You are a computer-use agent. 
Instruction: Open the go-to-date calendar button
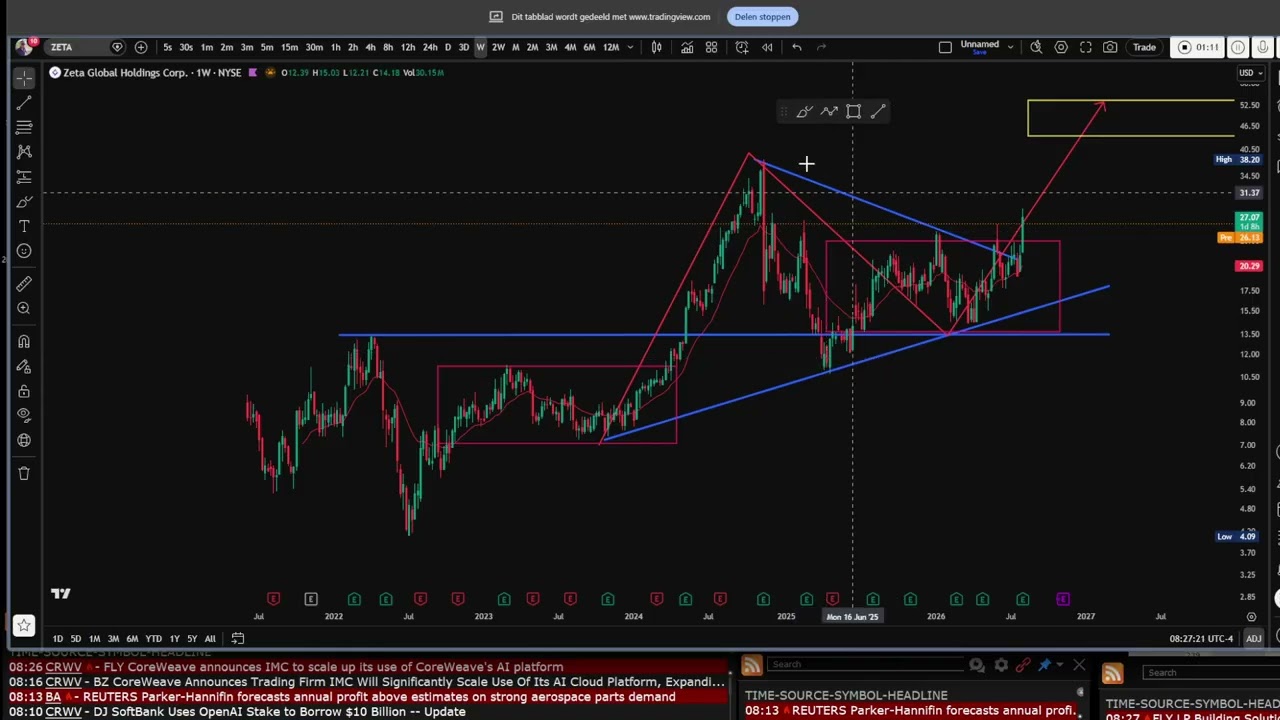pyautogui.click(x=238, y=639)
